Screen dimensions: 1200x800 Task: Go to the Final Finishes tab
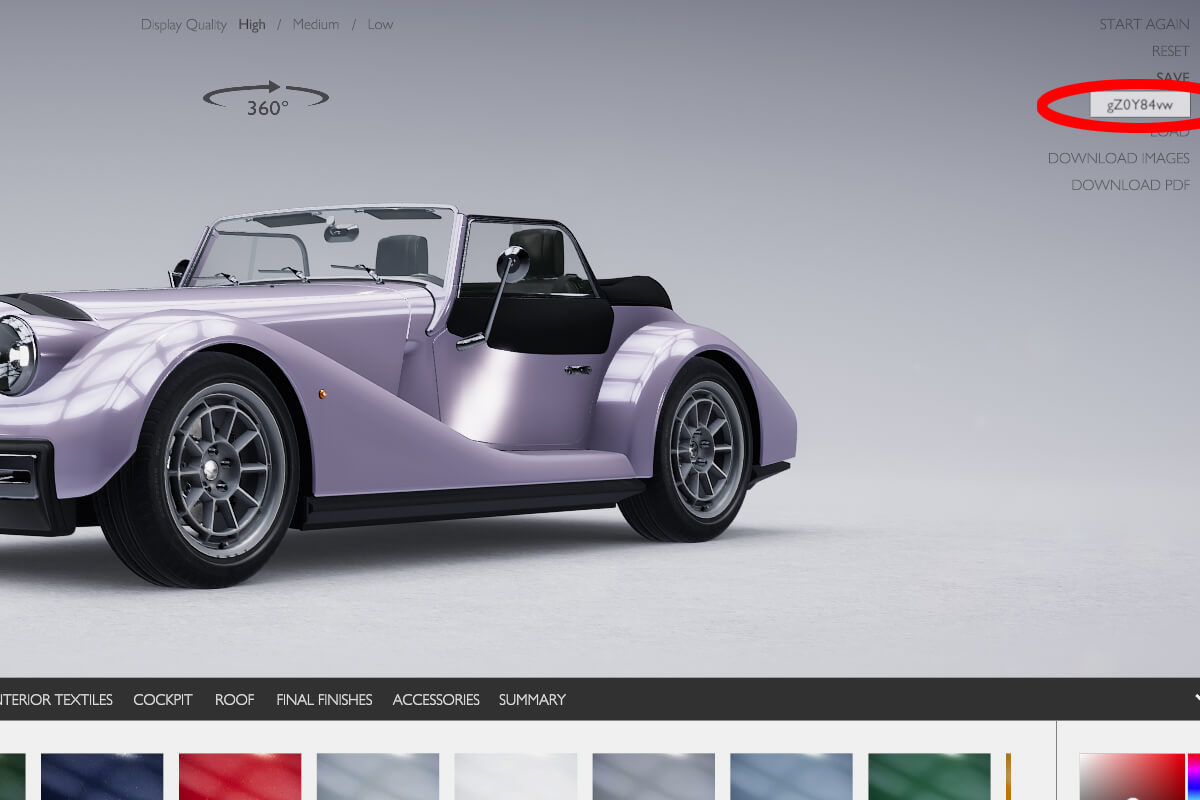click(x=324, y=700)
